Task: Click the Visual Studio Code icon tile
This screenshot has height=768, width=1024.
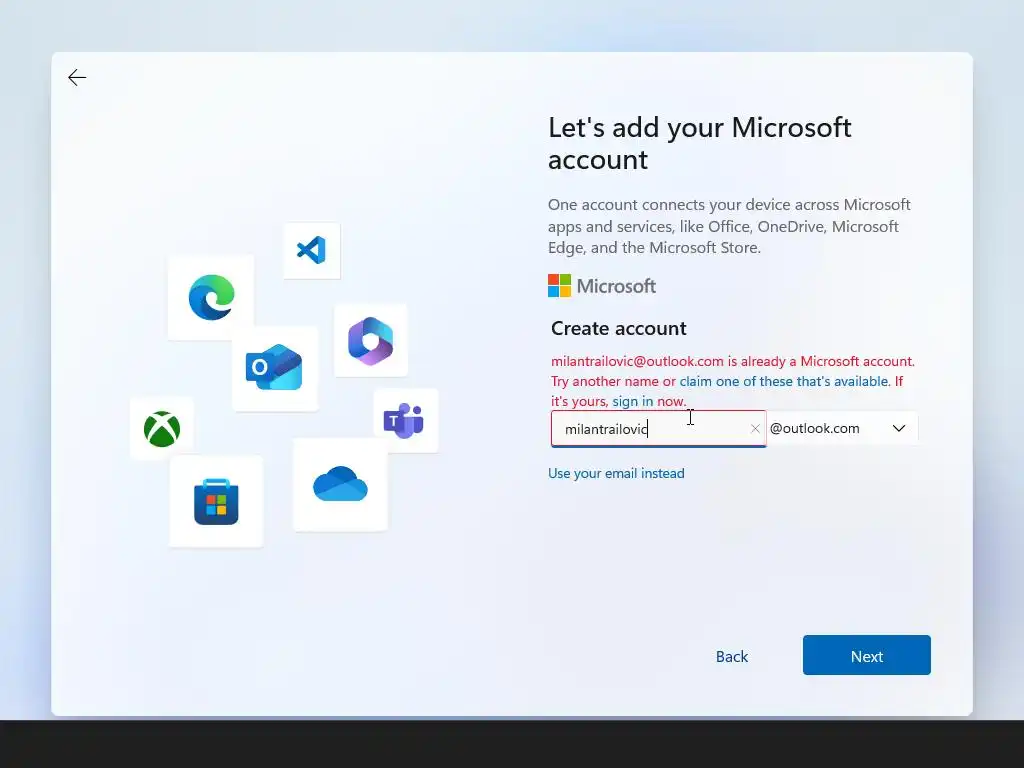Action: pos(312,250)
